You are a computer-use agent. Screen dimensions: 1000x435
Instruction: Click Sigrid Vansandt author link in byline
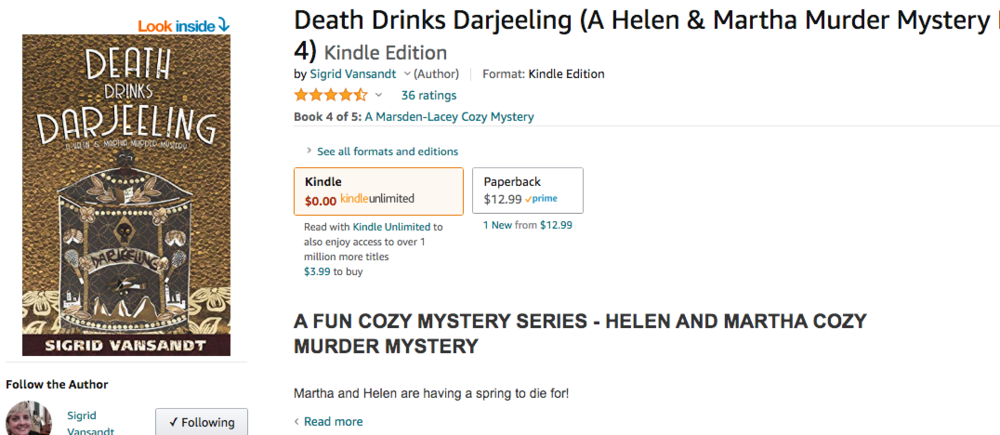tap(353, 74)
